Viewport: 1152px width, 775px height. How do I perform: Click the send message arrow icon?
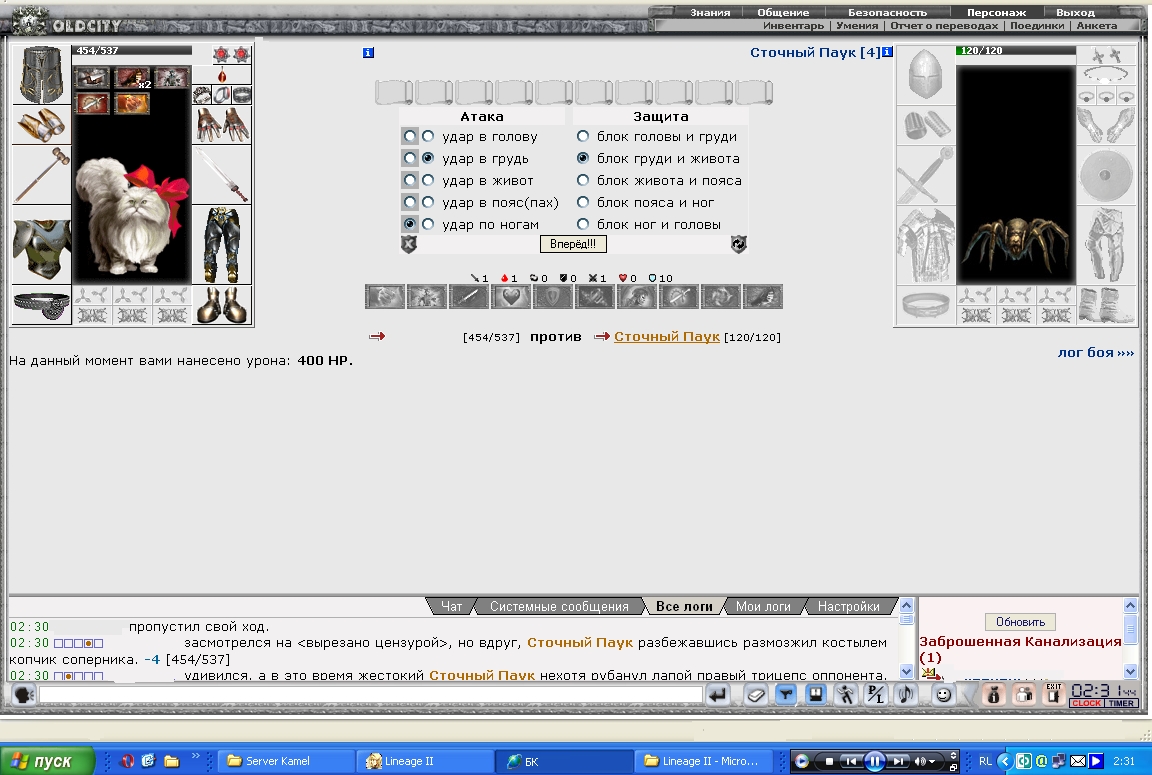pos(718,694)
